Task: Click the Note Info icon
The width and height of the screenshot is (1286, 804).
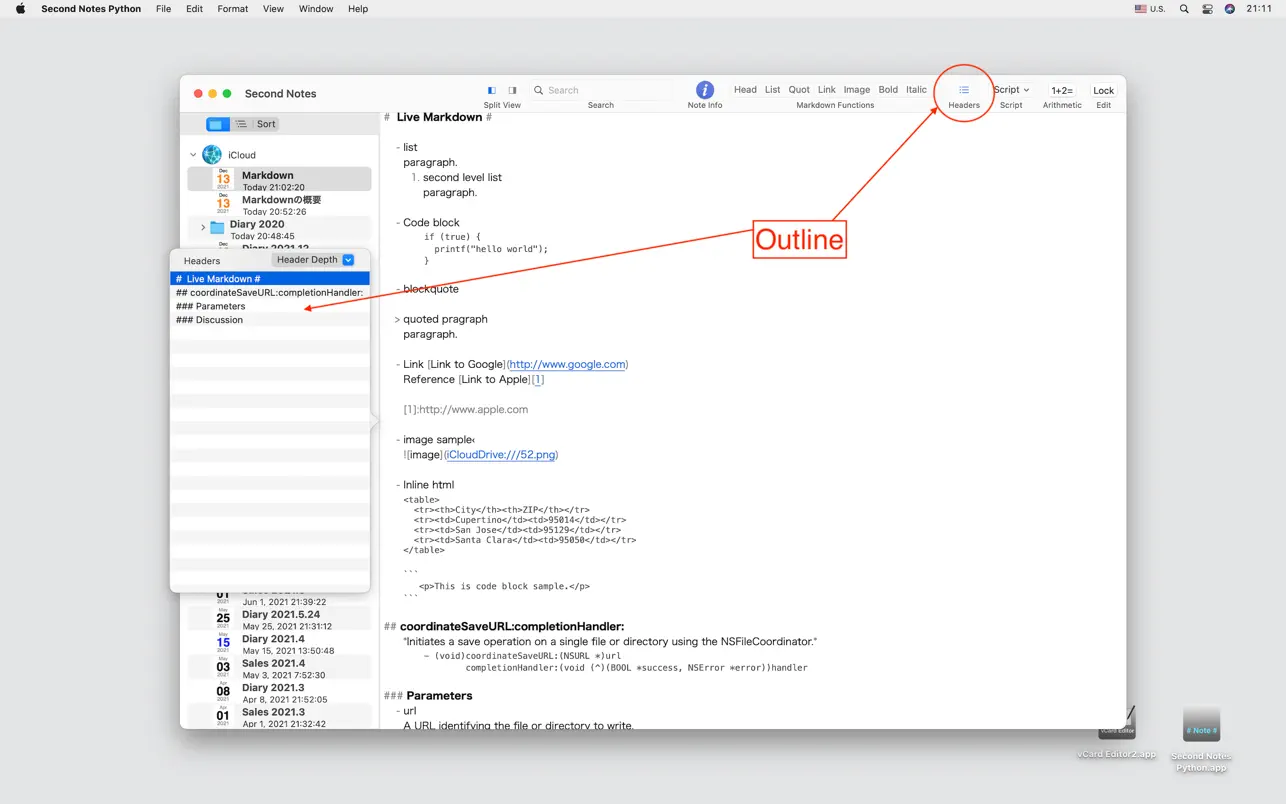Action: [705, 90]
